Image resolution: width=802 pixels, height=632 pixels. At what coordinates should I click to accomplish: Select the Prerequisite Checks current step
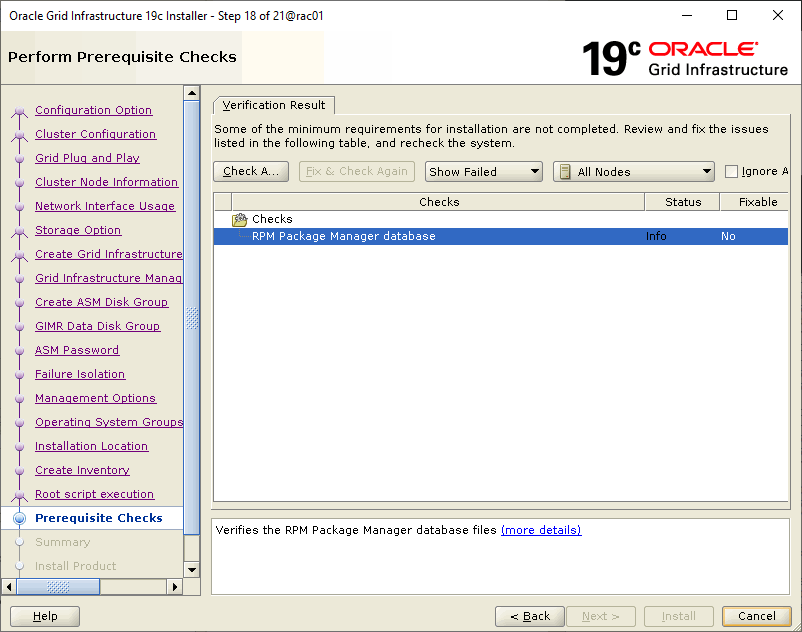pos(99,518)
